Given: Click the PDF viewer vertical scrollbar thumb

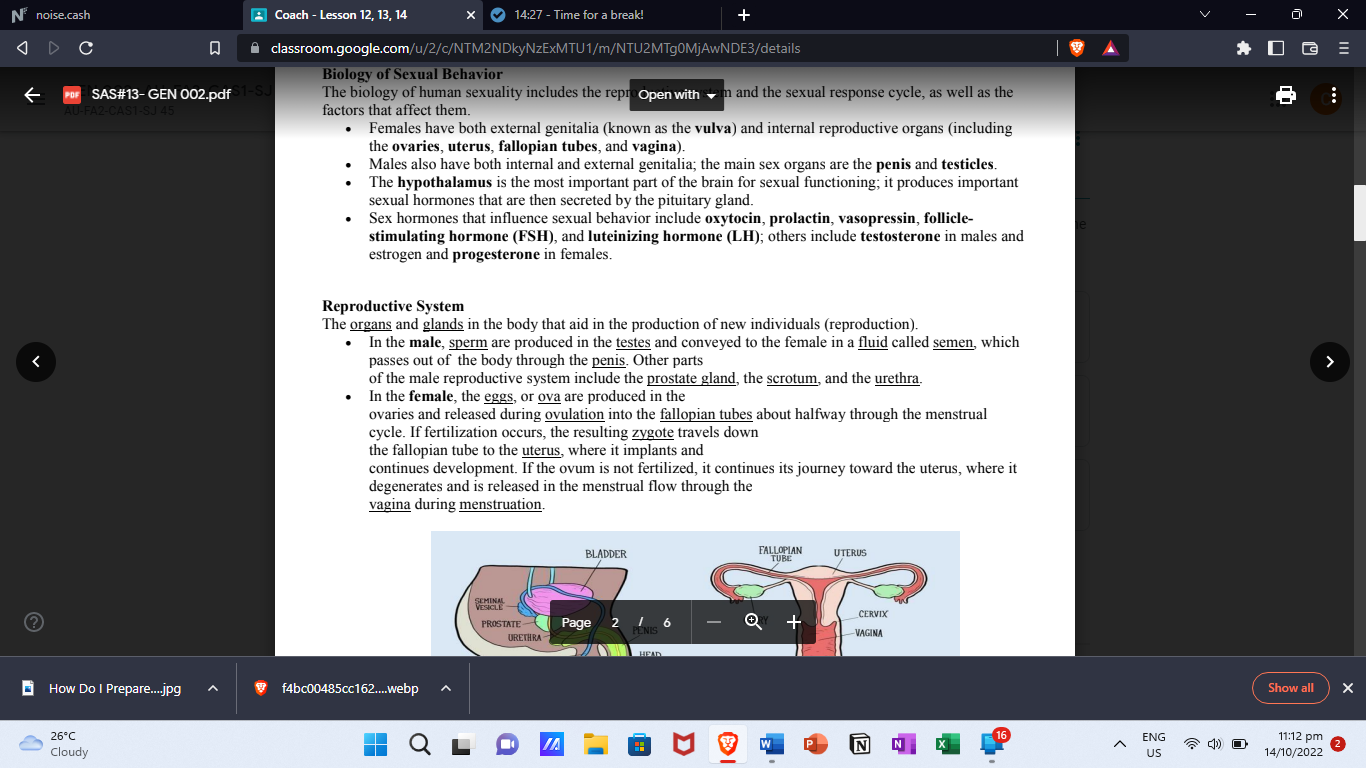Looking at the screenshot, I should click(x=1360, y=213).
